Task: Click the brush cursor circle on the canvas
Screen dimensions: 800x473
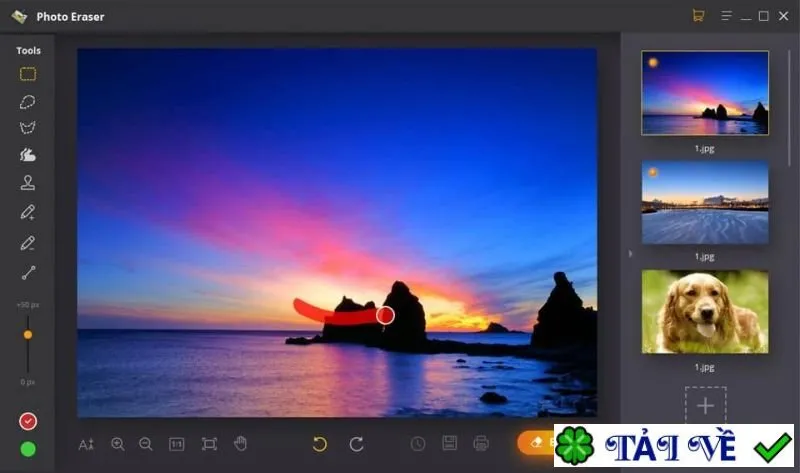Action: click(x=385, y=315)
